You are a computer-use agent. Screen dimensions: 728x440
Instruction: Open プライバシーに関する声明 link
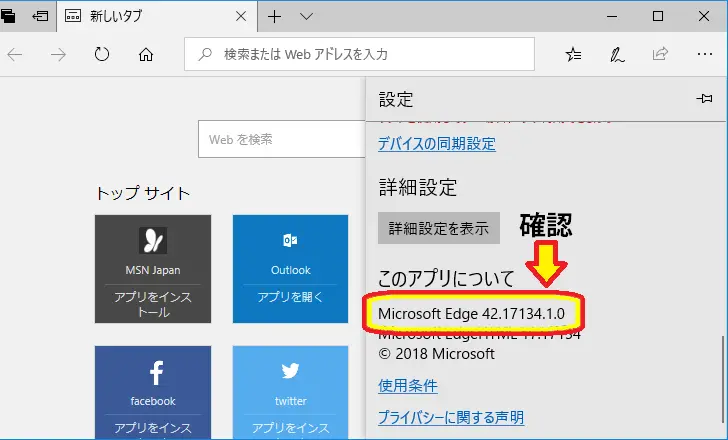pos(451,417)
